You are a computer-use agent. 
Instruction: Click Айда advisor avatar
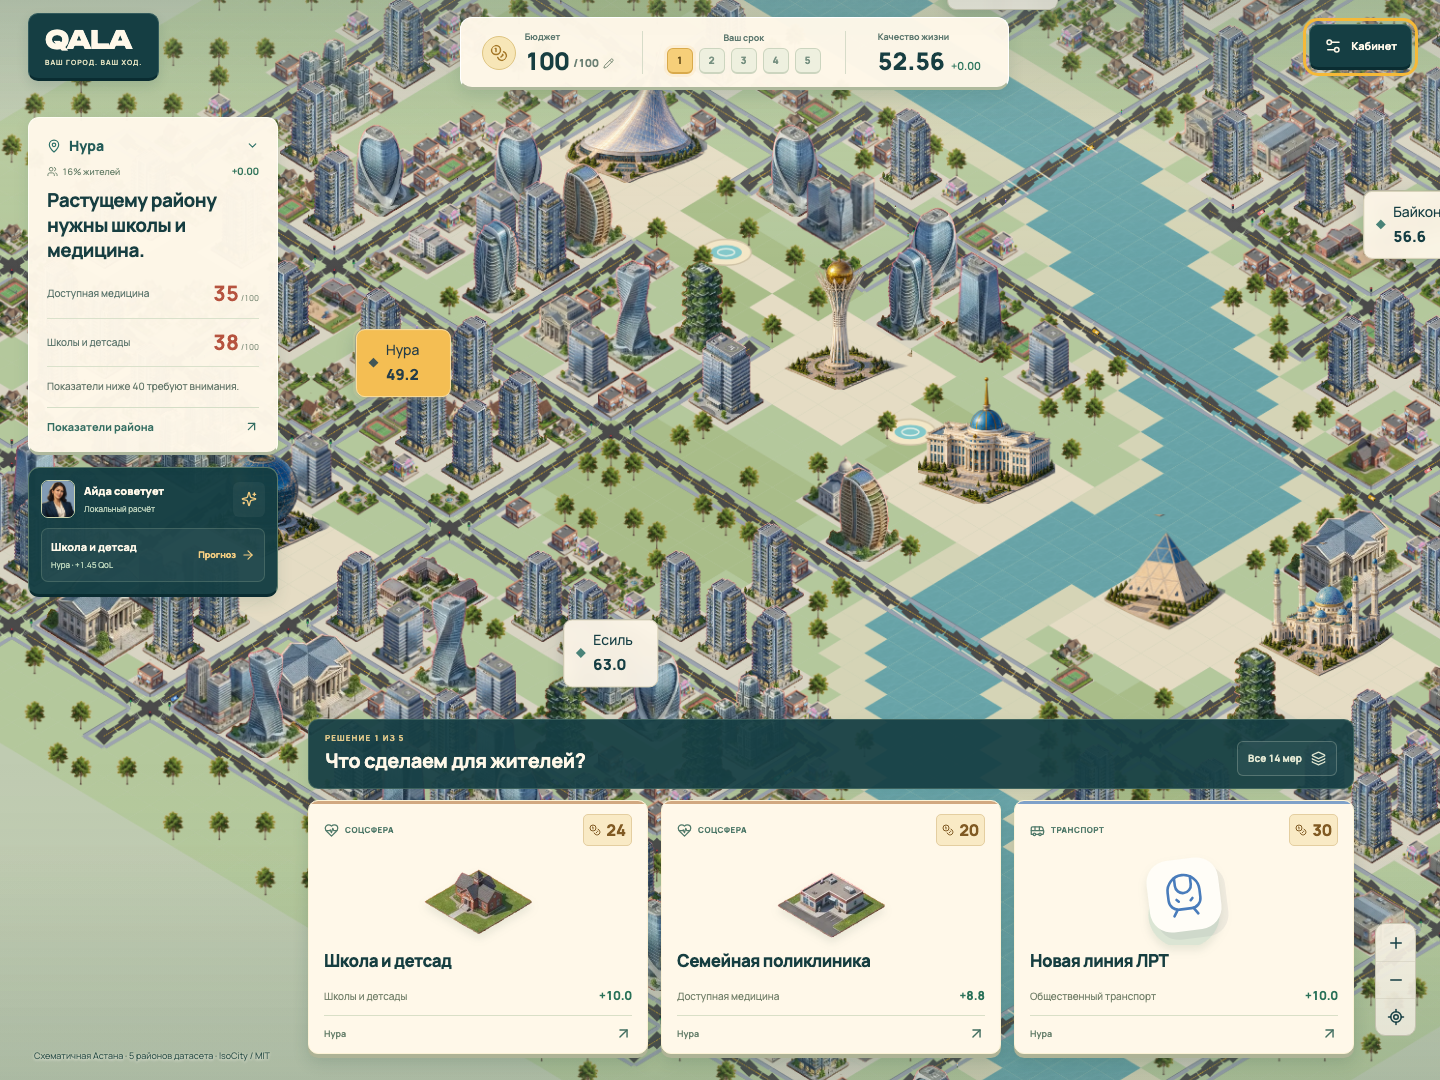tap(58, 499)
